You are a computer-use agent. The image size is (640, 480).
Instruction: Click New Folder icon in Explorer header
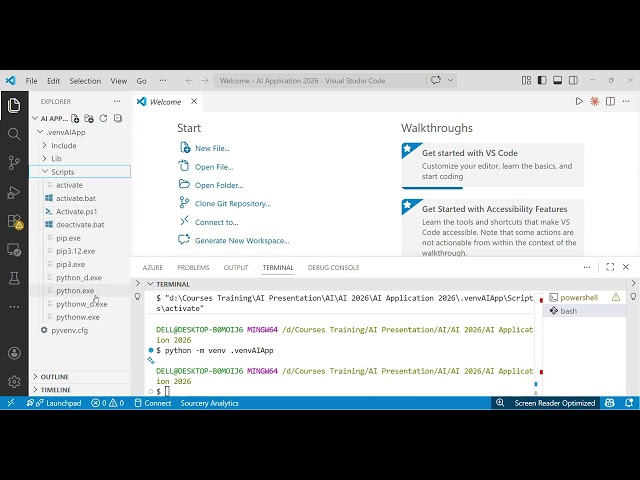(x=89, y=118)
